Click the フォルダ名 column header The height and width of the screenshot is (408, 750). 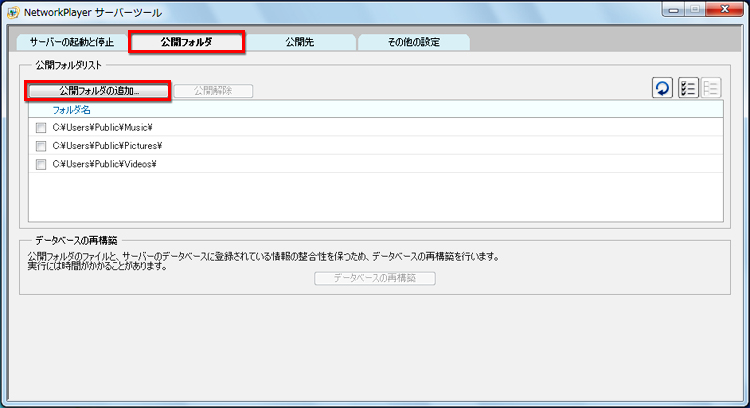point(71,110)
